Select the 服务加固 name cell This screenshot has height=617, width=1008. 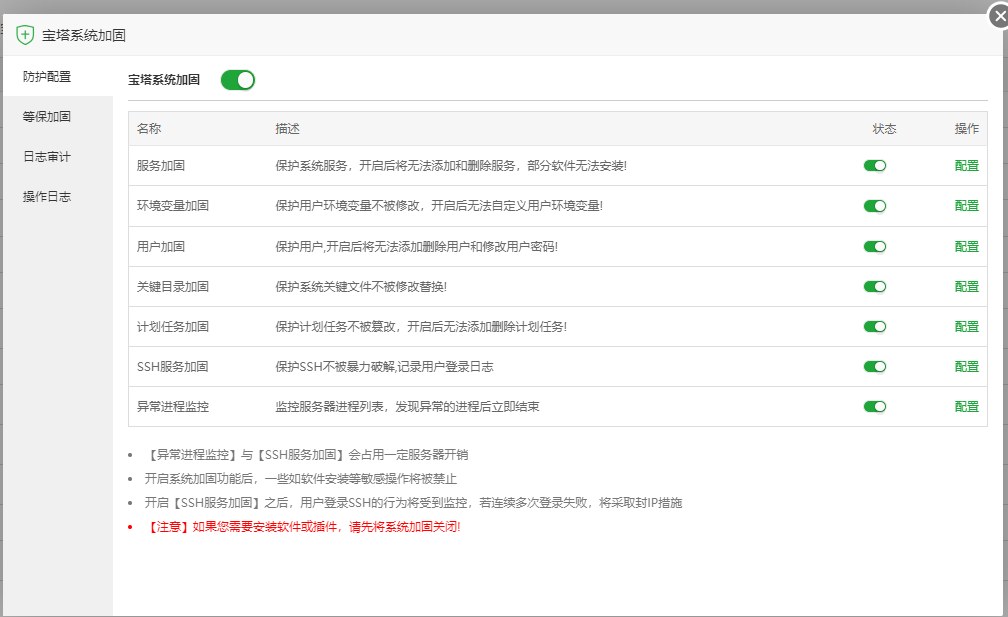click(x=161, y=166)
